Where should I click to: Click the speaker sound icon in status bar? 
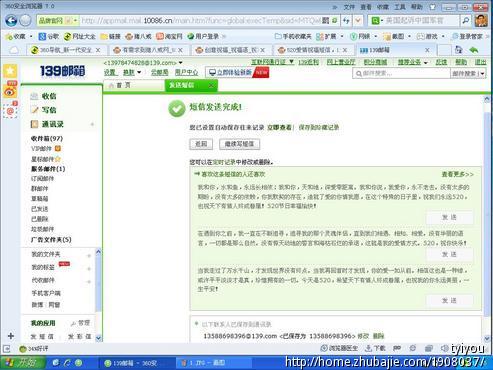tap(444, 349)
